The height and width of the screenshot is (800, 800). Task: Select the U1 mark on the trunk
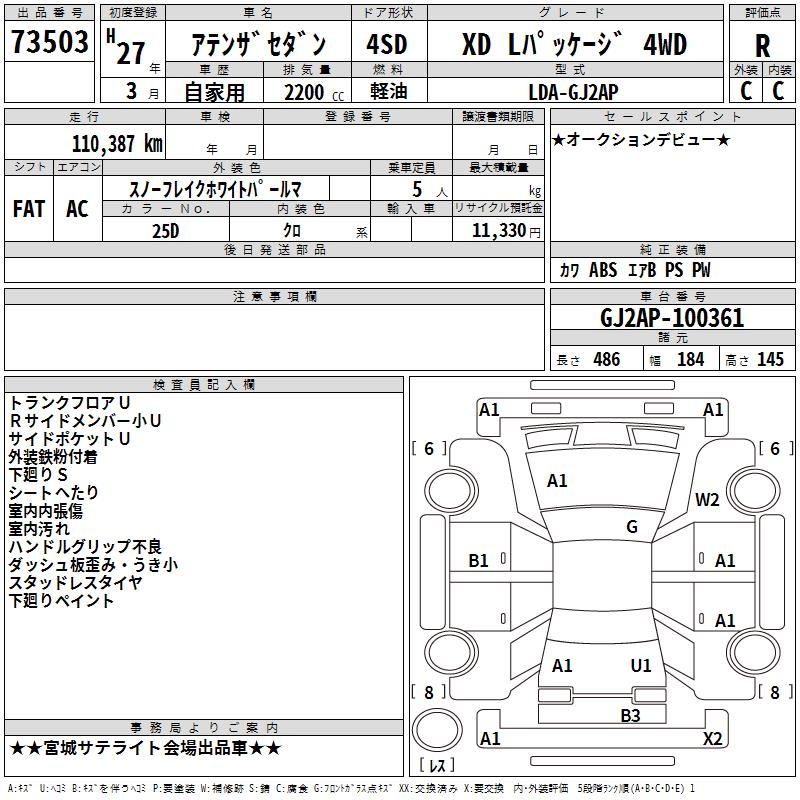641,665
